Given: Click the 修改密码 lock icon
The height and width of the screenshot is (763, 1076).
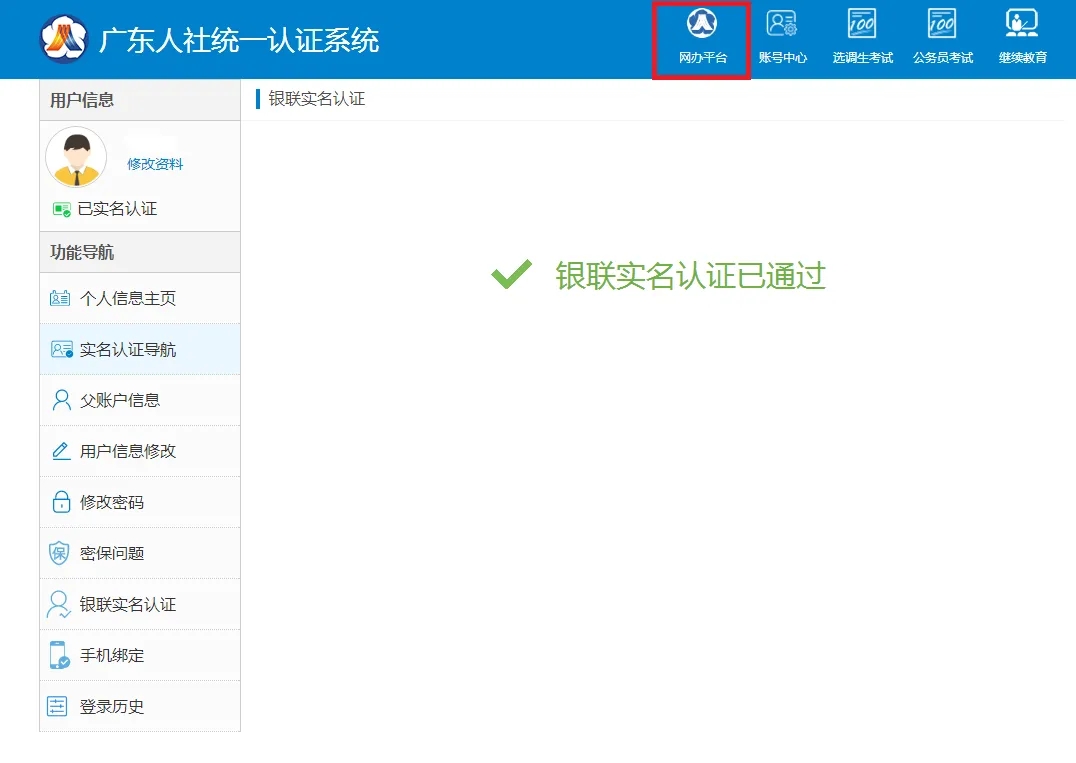Looking at the screenshot, I should [62, 502].
